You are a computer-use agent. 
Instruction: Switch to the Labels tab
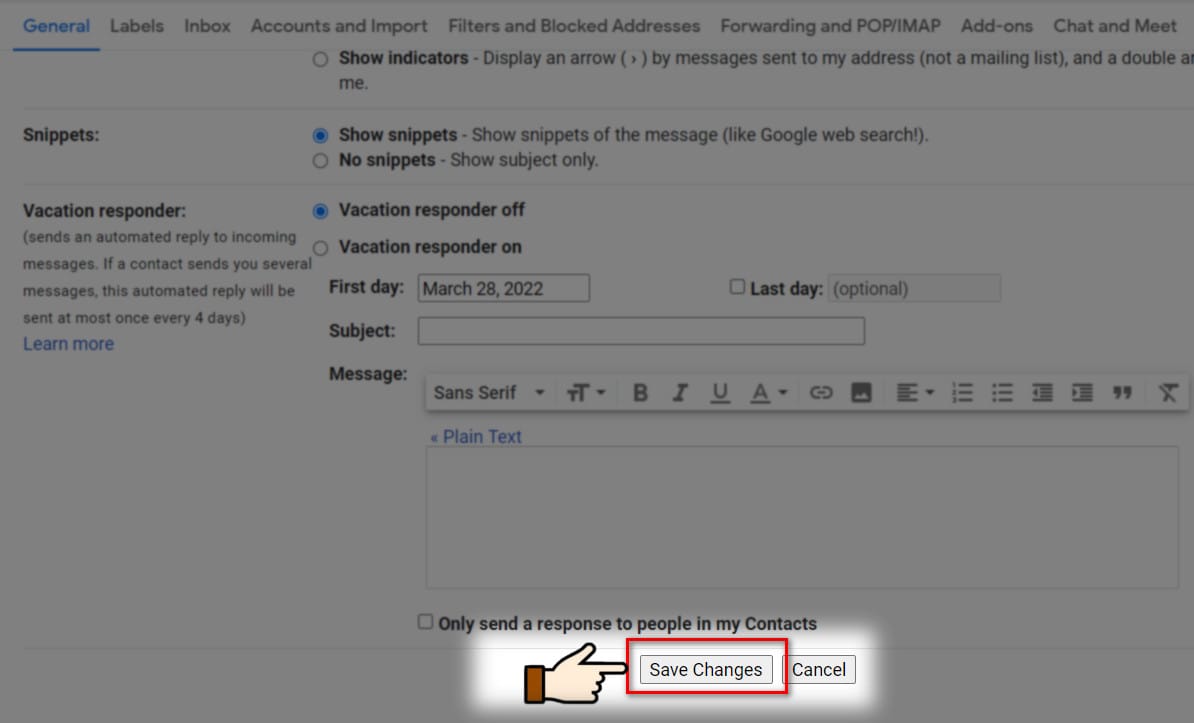(137, 26)
